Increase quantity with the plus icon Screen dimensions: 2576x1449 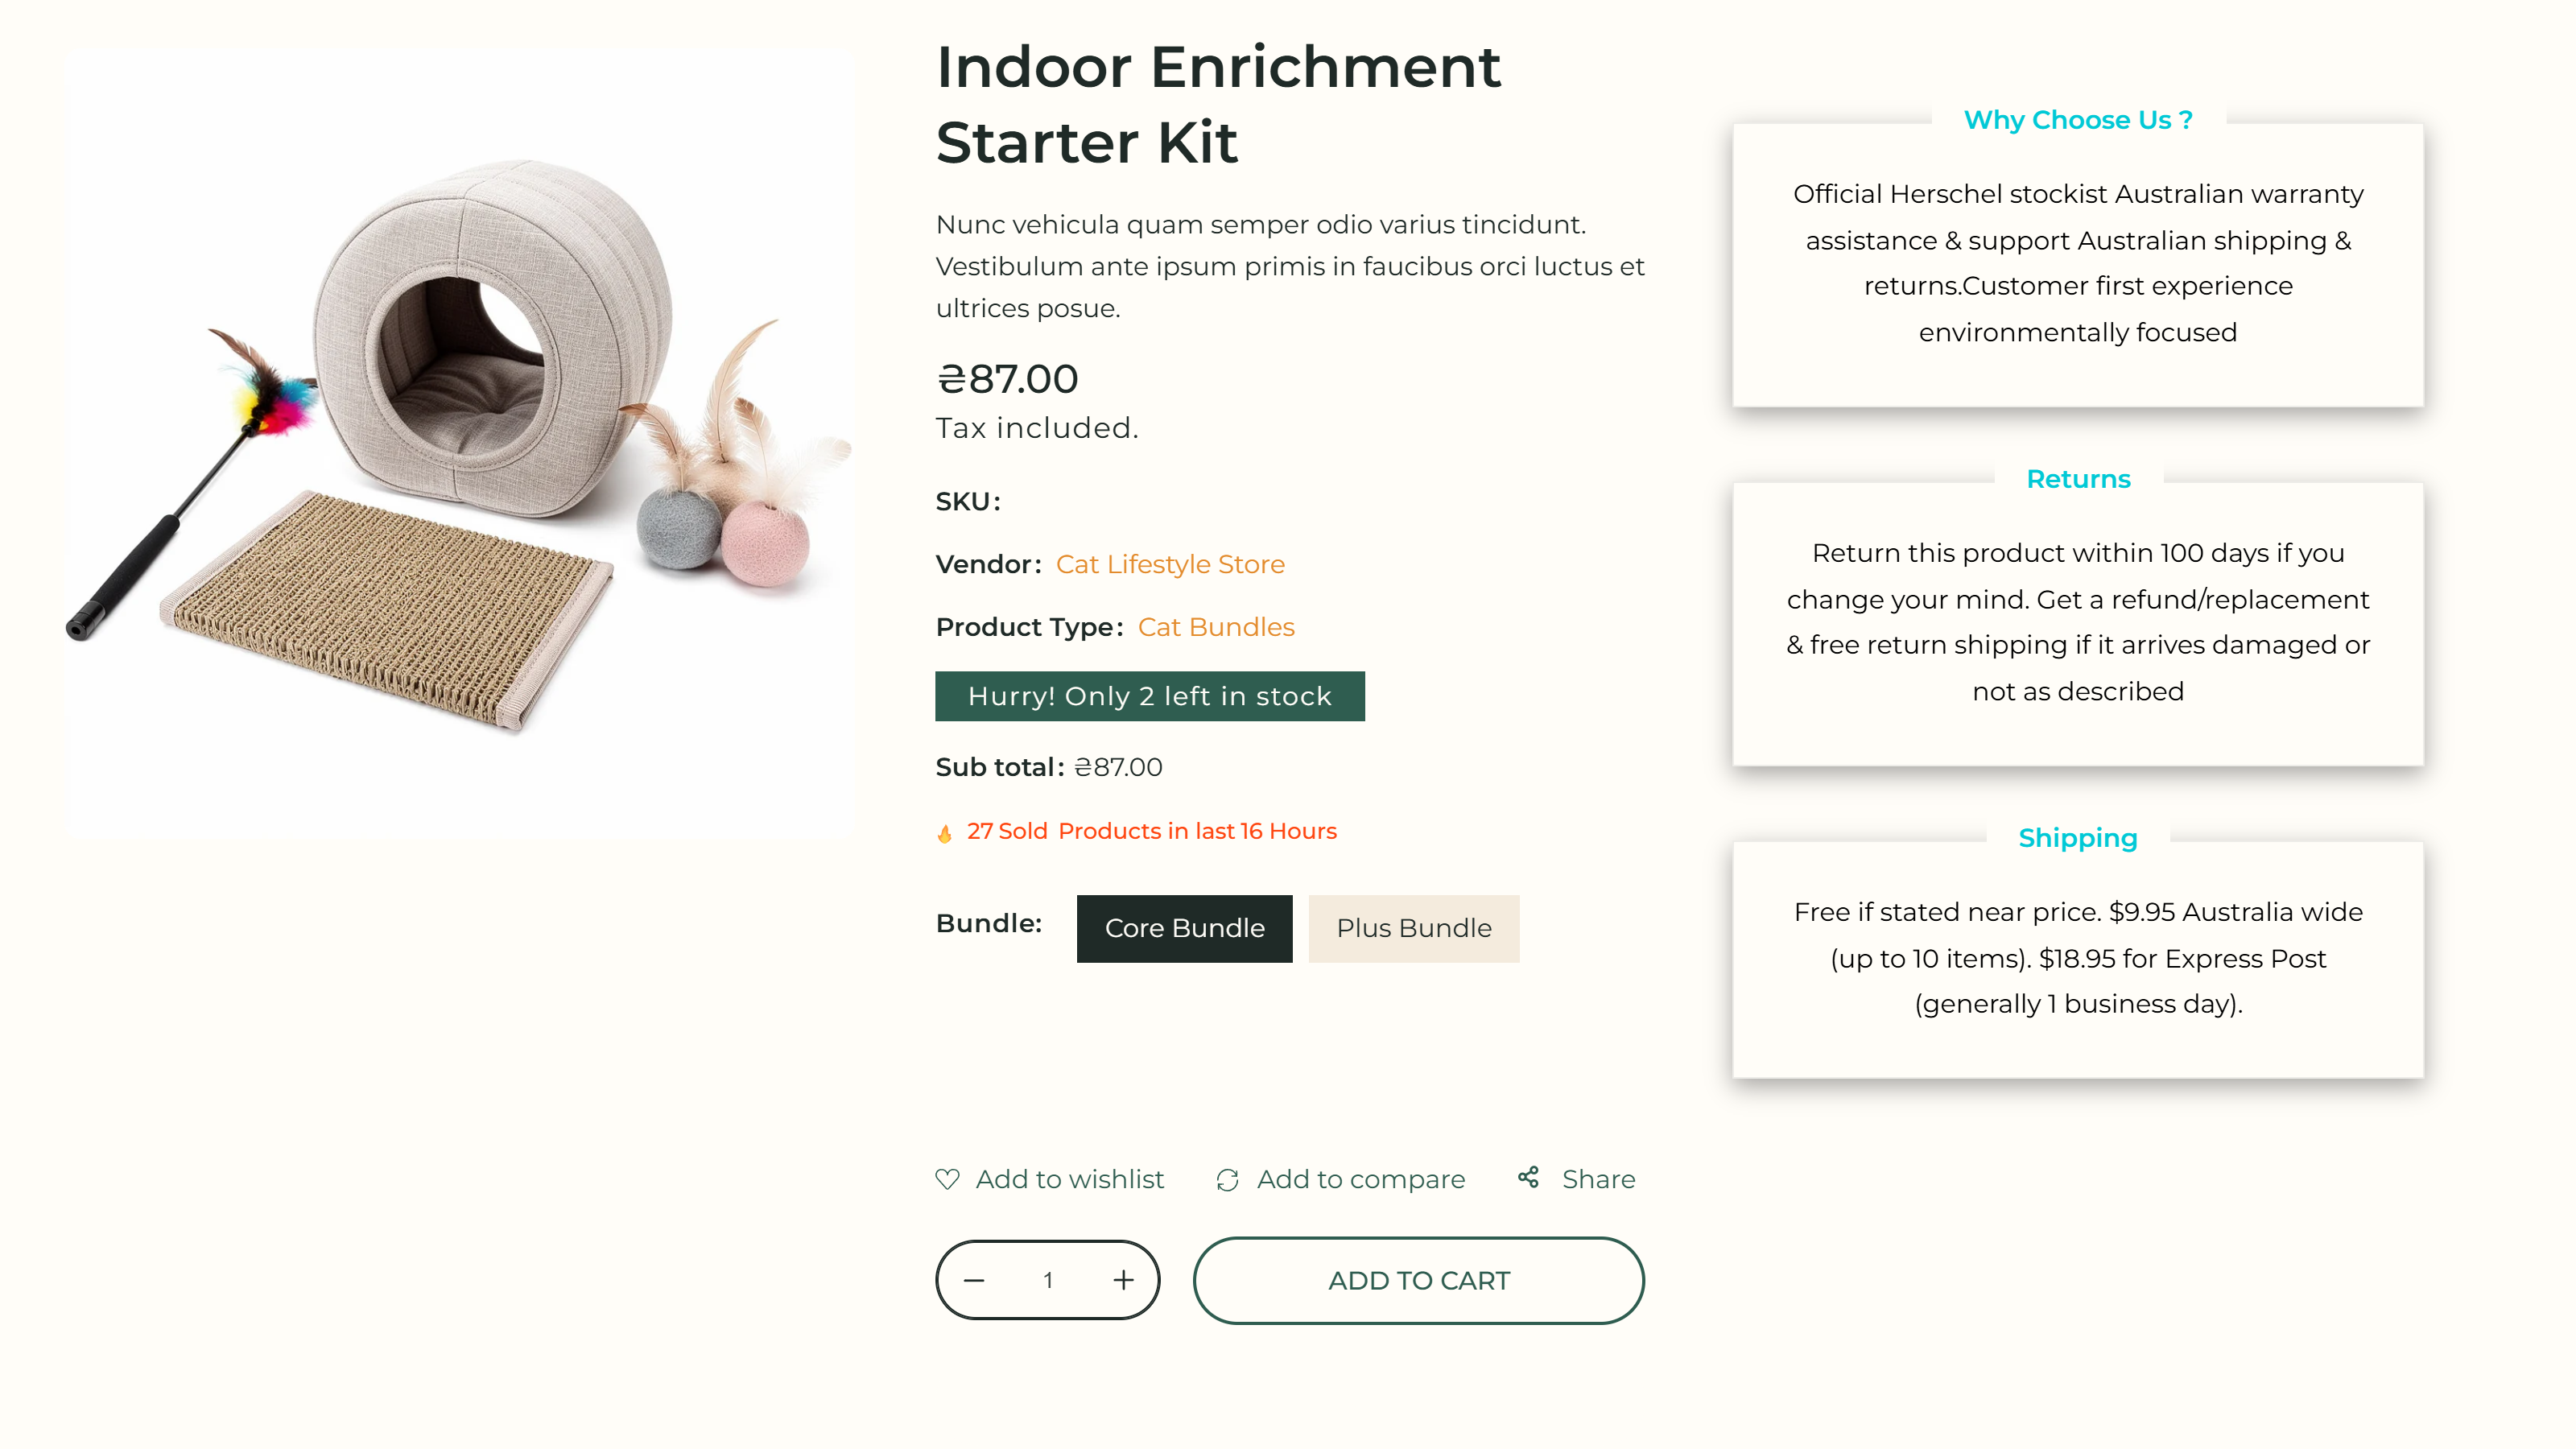pyautogui.click(x=1123, y=1280)
